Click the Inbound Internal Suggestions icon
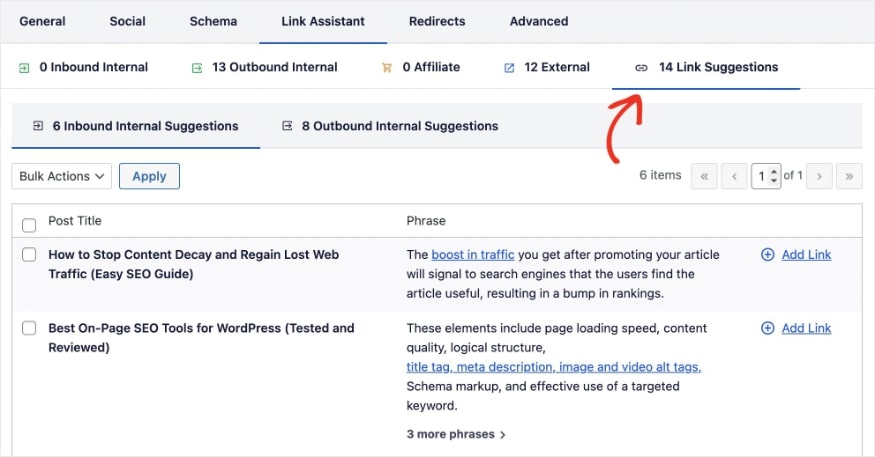875x457 pixels. coord(37,126)
